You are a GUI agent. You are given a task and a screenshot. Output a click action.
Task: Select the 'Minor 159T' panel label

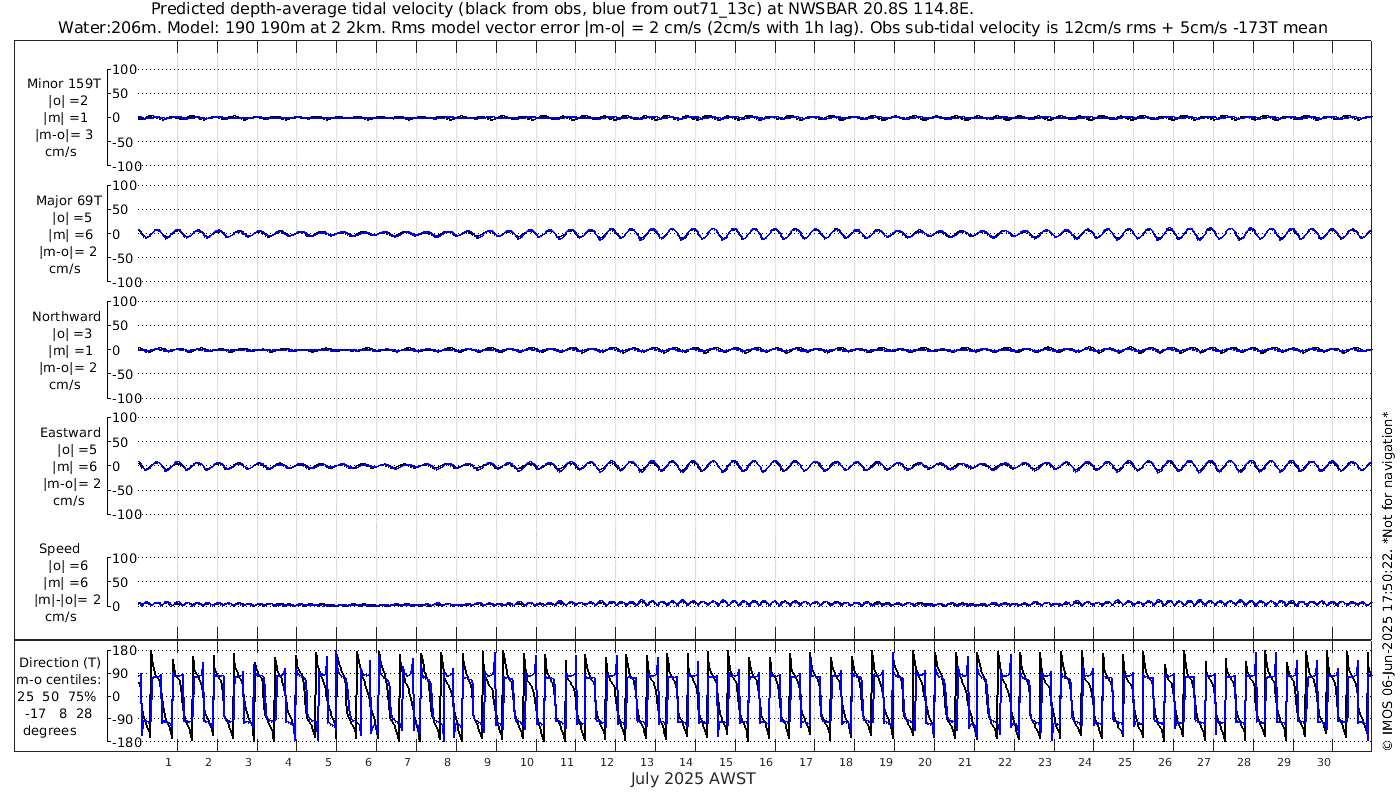[x=64, y=83]
